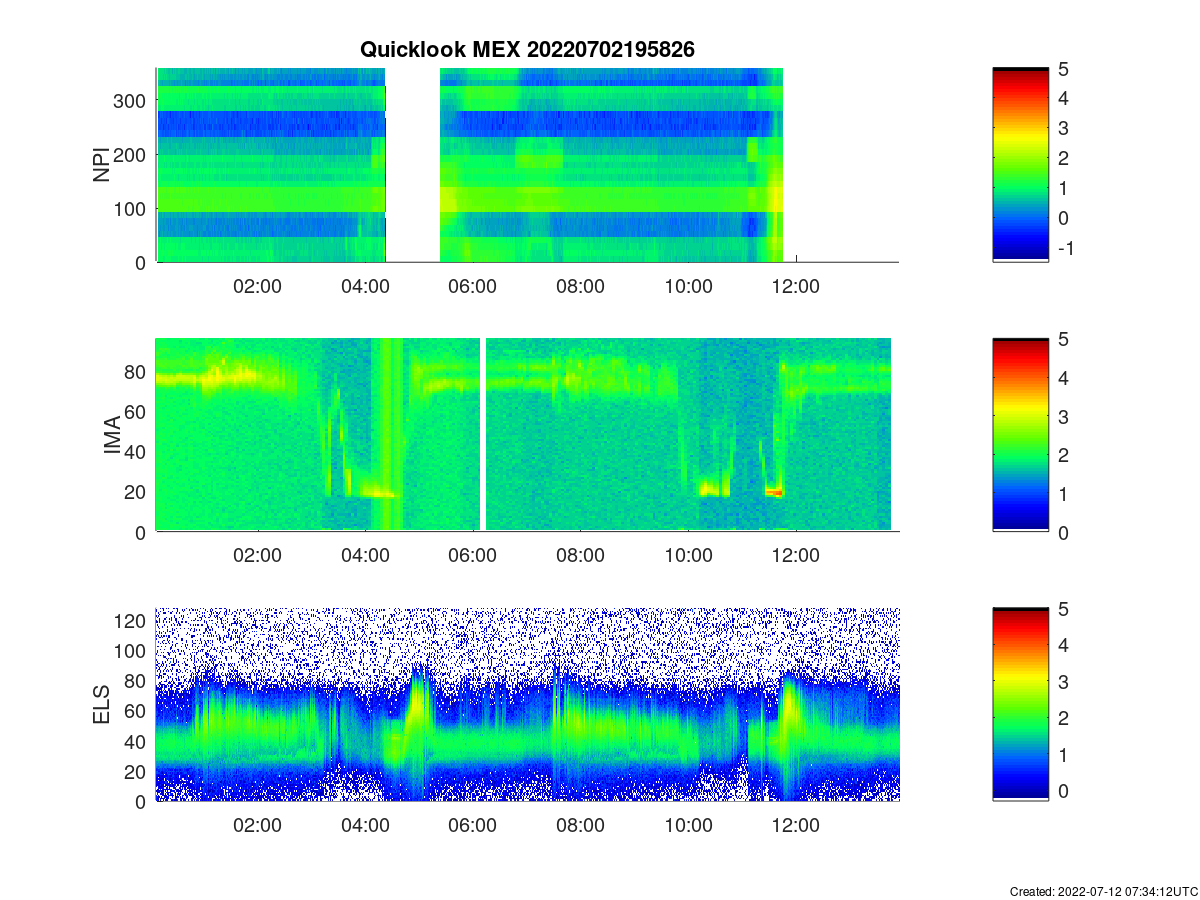
Task: Click the title Quicklook MEX 20220702195826
Action: click(x=527, y=49)
